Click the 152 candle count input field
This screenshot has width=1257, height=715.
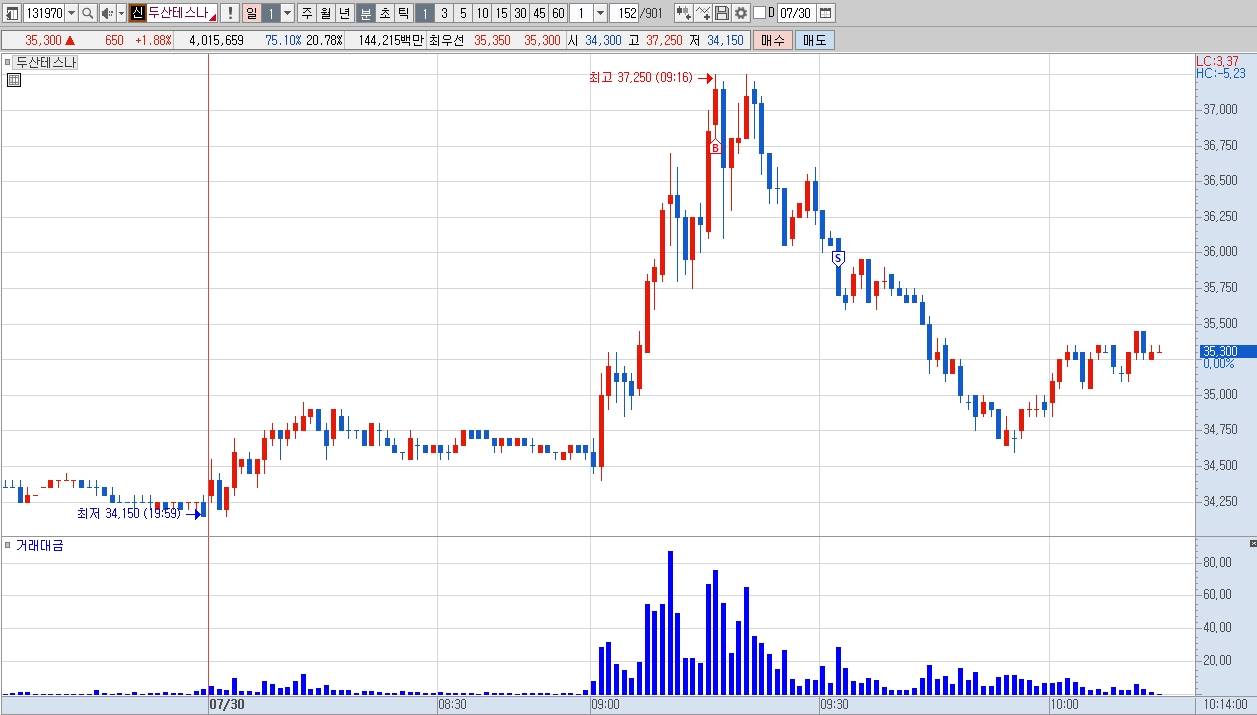point(624,13)
